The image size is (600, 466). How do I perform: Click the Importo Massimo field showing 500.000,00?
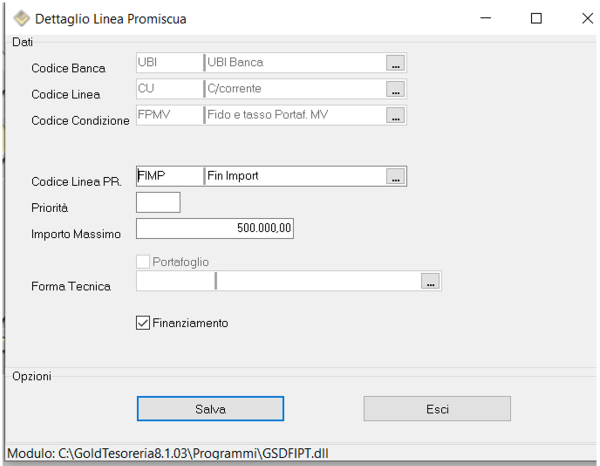click(x=214, y=229)
